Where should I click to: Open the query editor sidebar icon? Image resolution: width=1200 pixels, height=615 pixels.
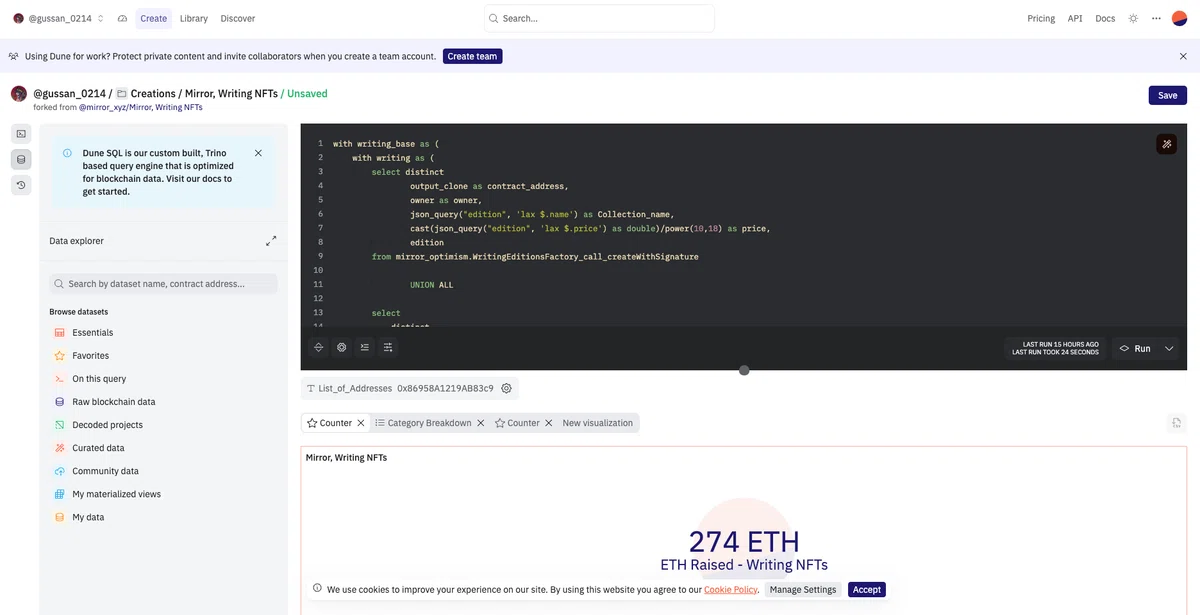pos(21,133)
